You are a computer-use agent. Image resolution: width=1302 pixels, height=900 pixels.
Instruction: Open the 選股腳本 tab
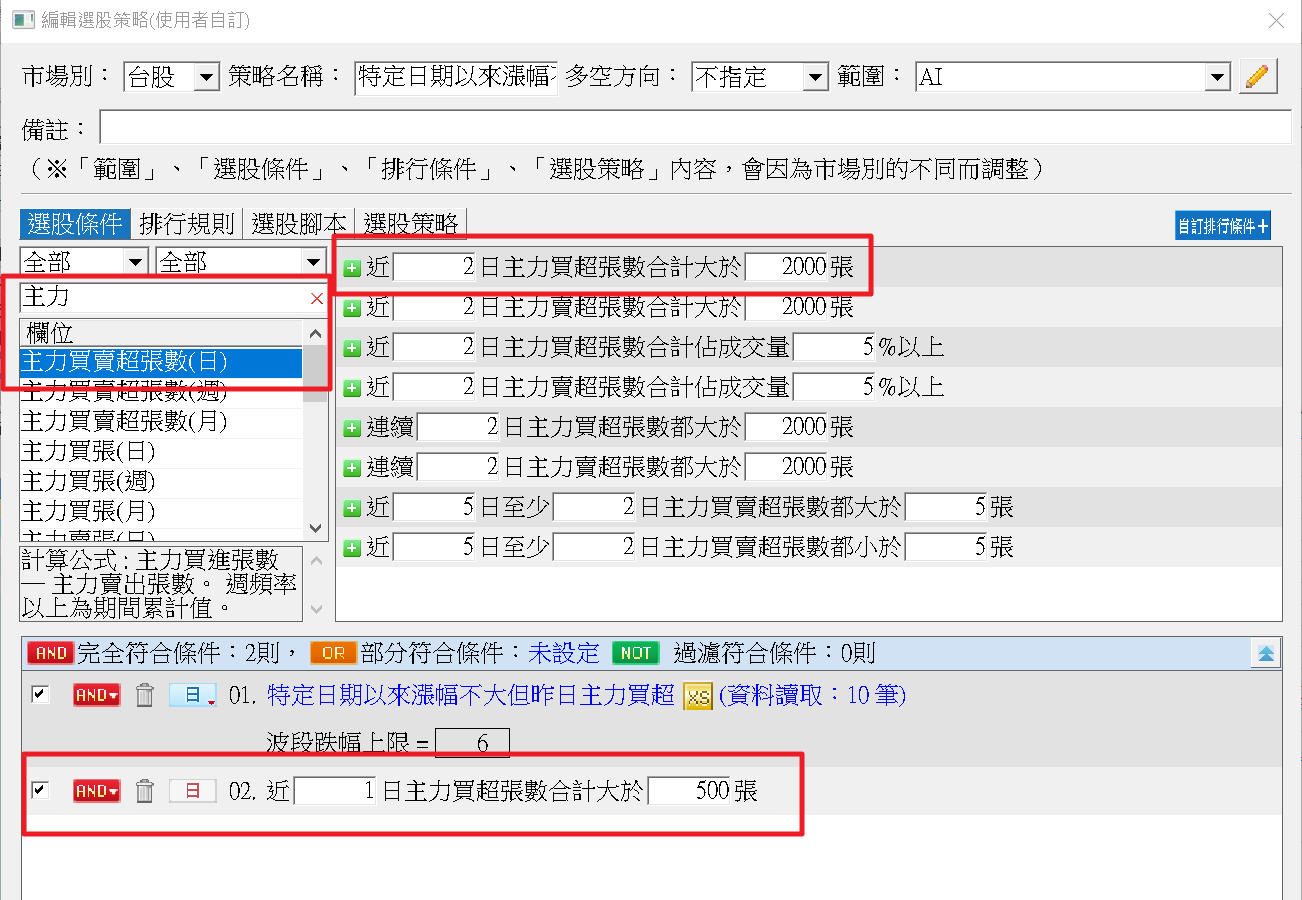(x=299, y=223)
